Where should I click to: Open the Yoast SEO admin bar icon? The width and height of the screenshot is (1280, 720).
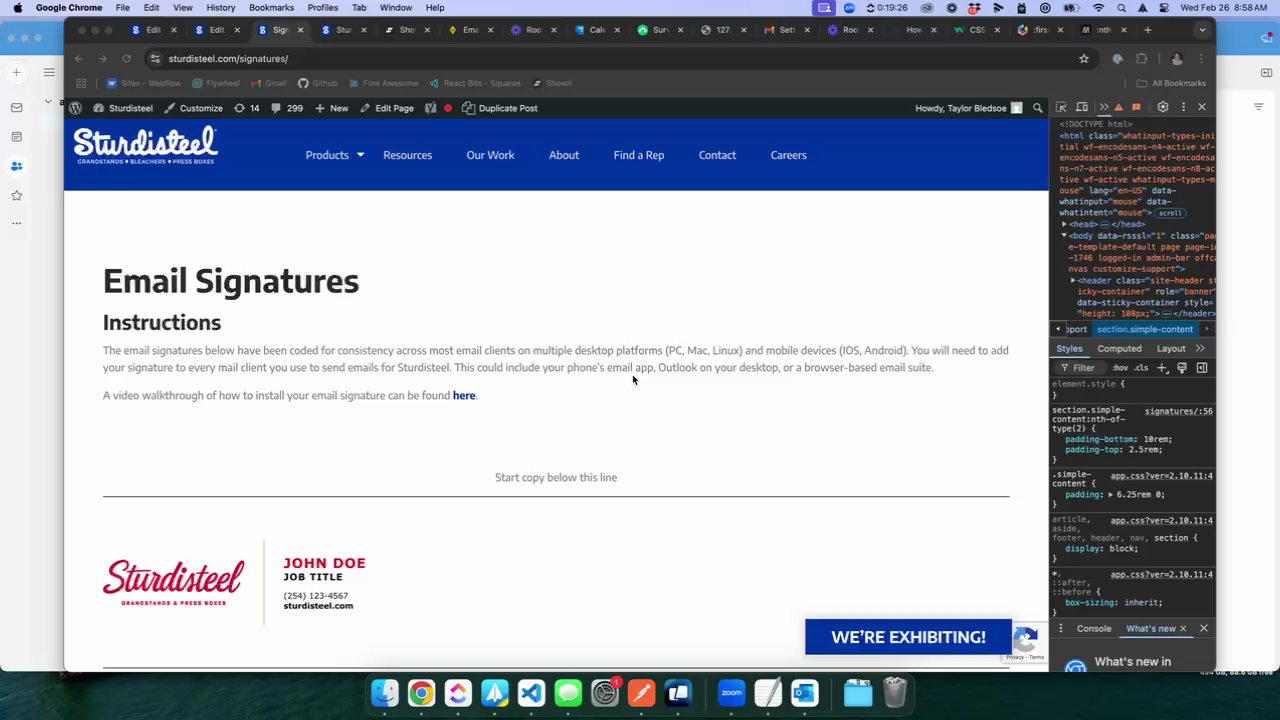tap(431, 108)
